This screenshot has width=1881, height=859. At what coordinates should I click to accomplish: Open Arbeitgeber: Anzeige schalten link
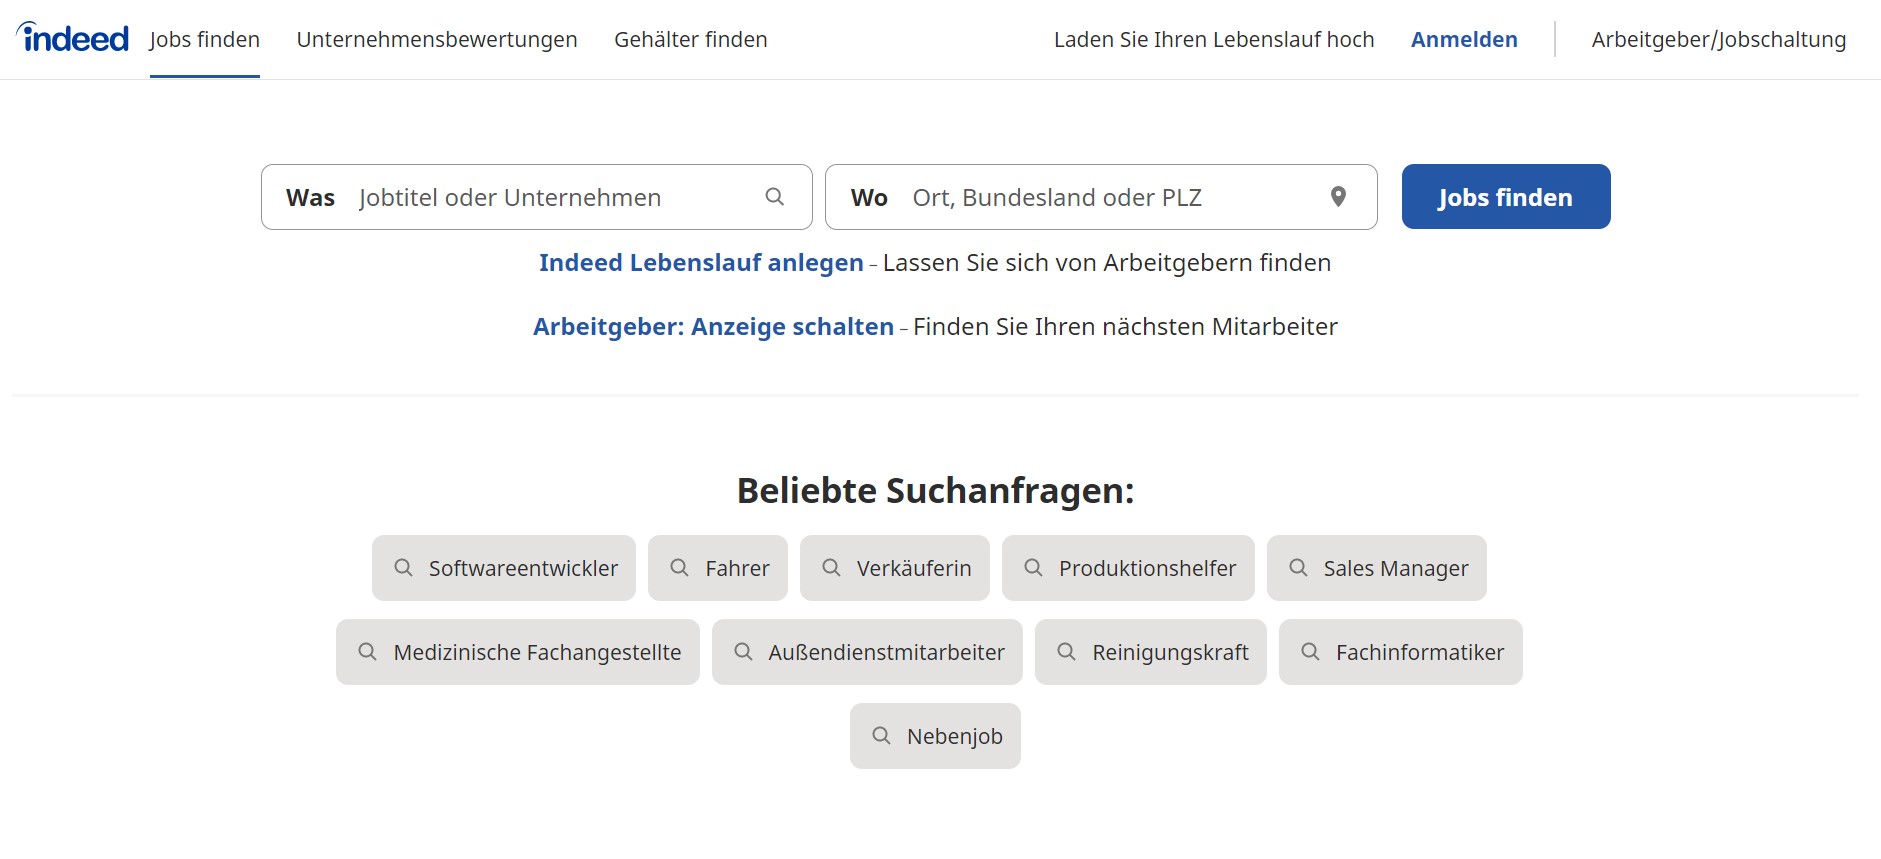(713, 327)
